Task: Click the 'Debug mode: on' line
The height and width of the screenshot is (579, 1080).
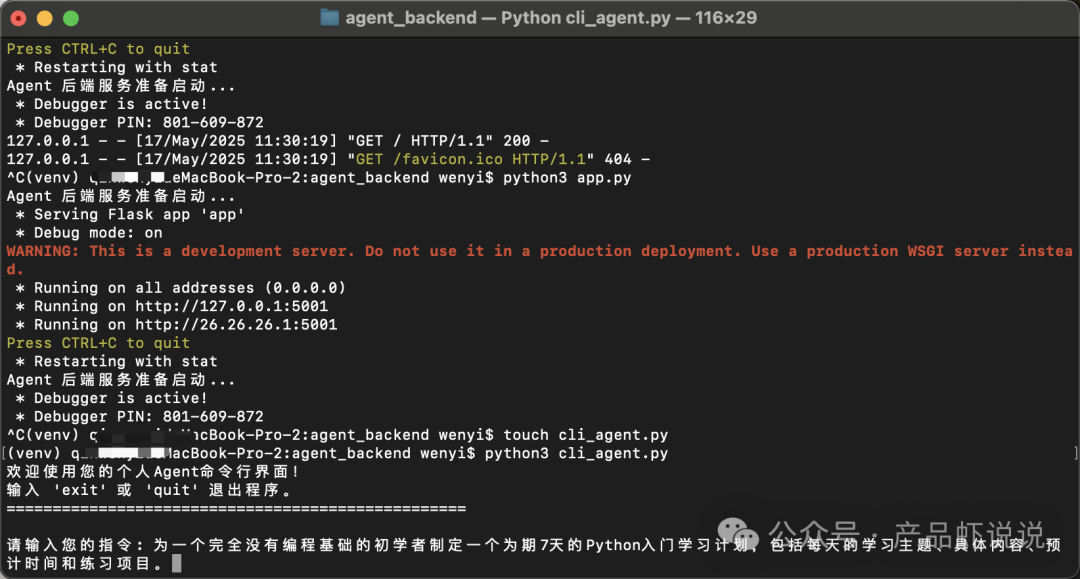Action: [x=90, y=233]
